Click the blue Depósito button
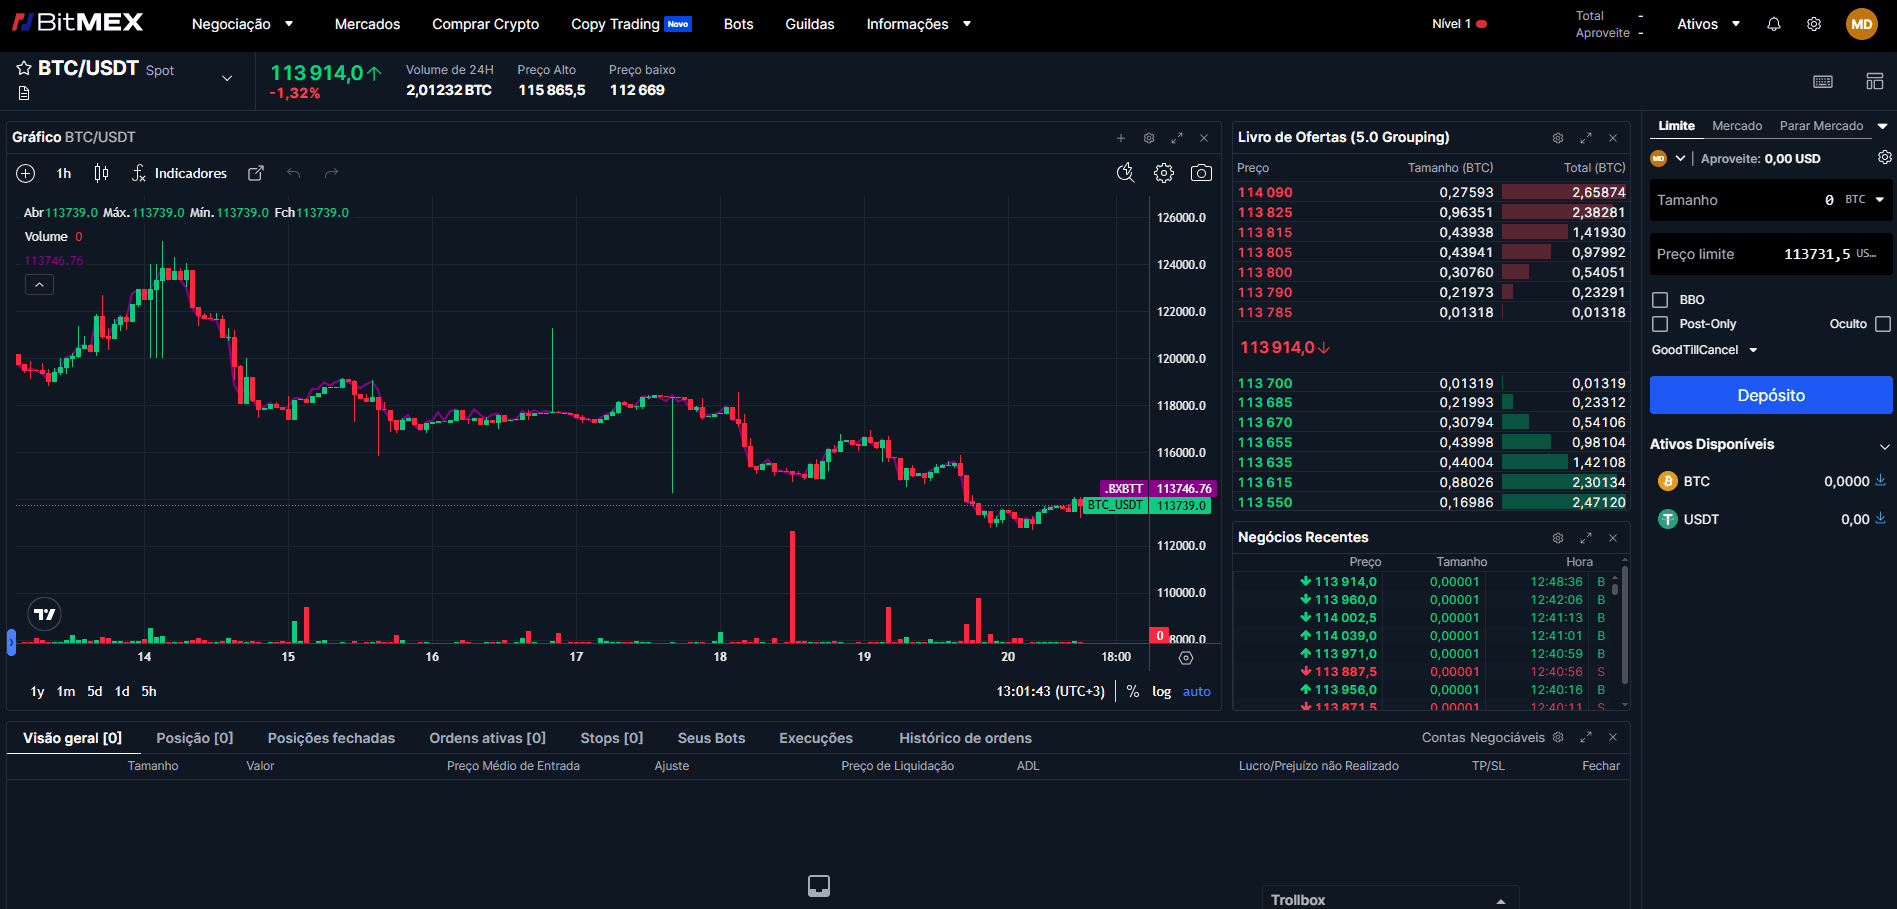Image resolution: width=1897 pixels, height=909 pixels. click(x=1771, y=395)
